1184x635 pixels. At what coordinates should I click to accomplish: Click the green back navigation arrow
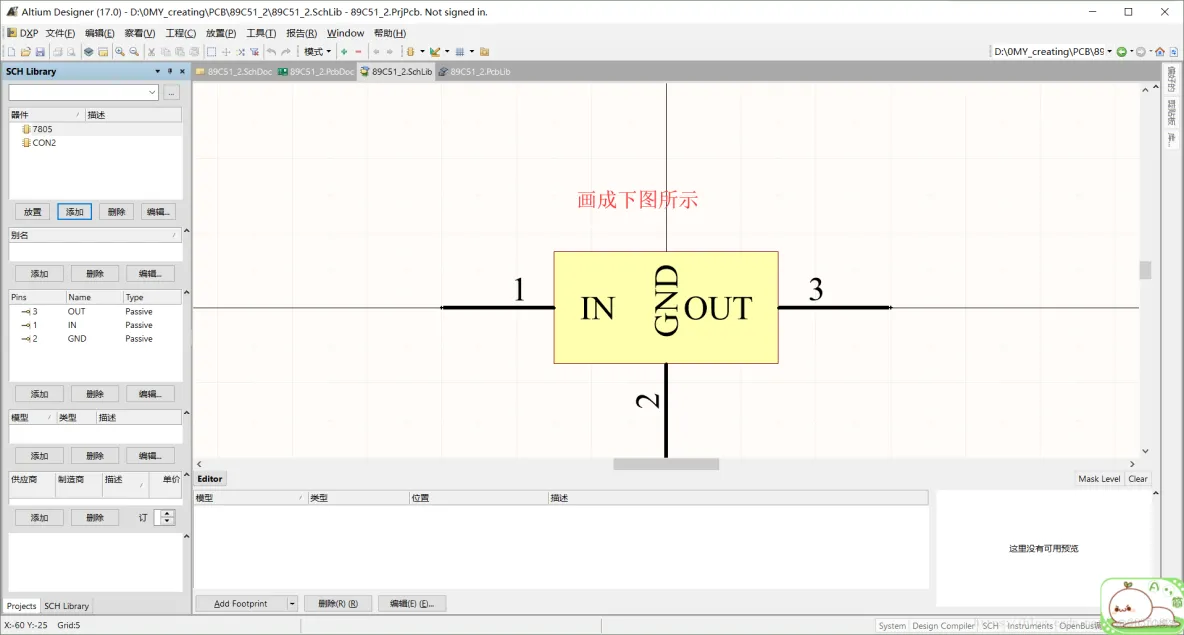(x=1121, y=52)
